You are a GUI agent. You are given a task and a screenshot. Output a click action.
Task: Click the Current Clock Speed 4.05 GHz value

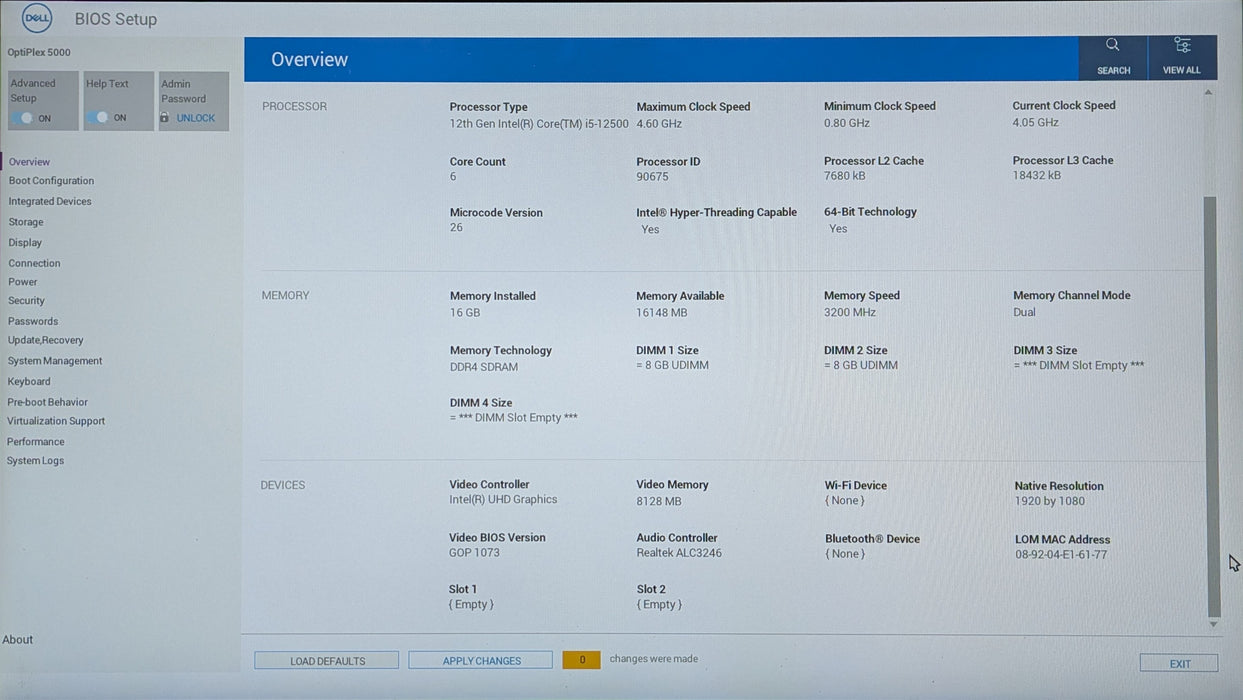1035,122
